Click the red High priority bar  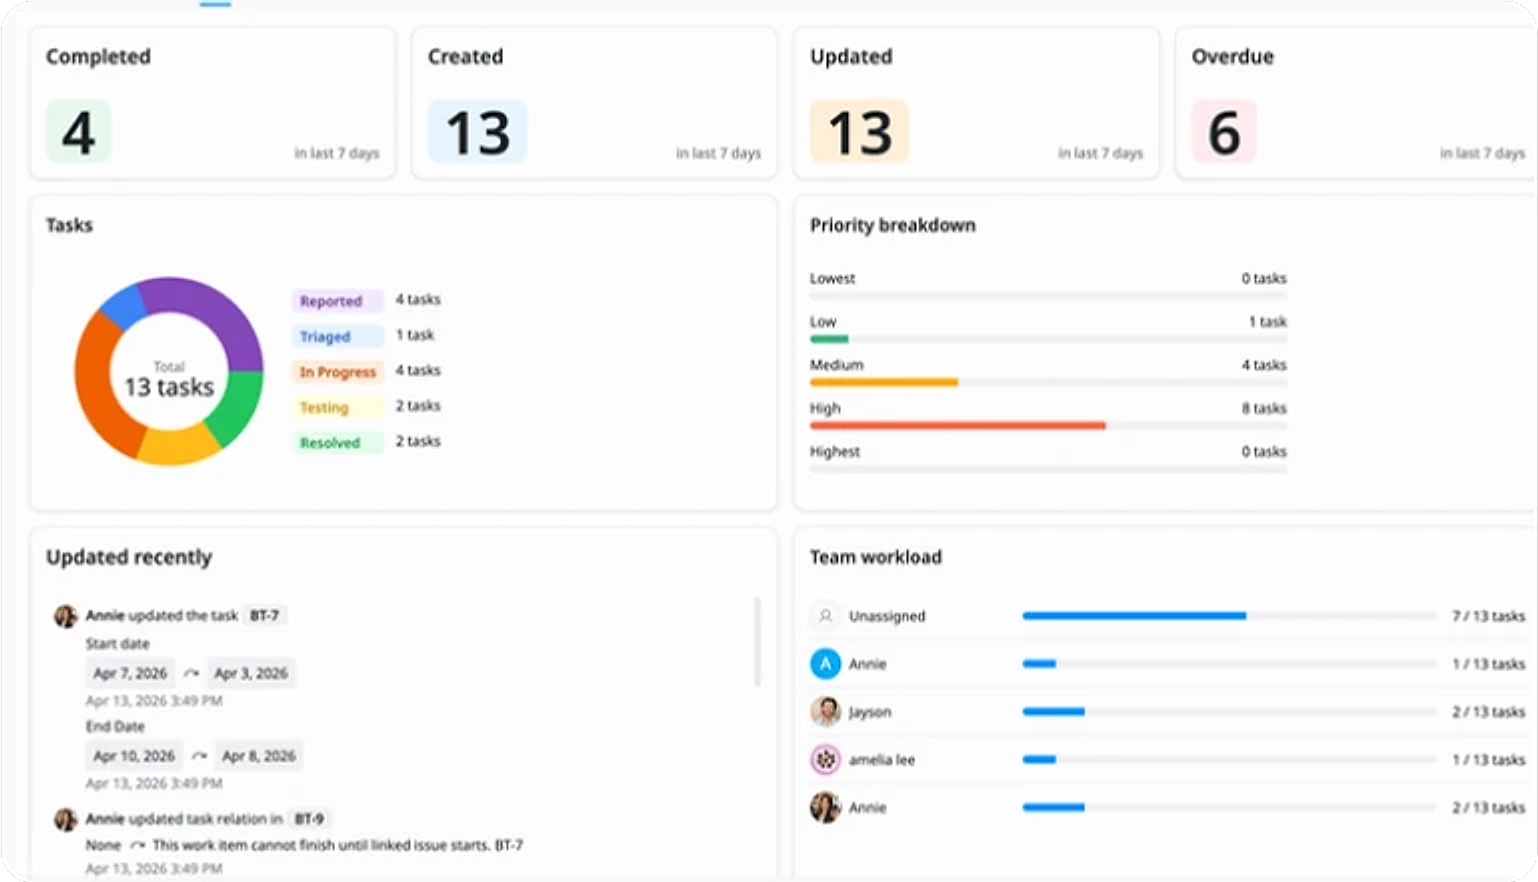[x=958, y=425]
